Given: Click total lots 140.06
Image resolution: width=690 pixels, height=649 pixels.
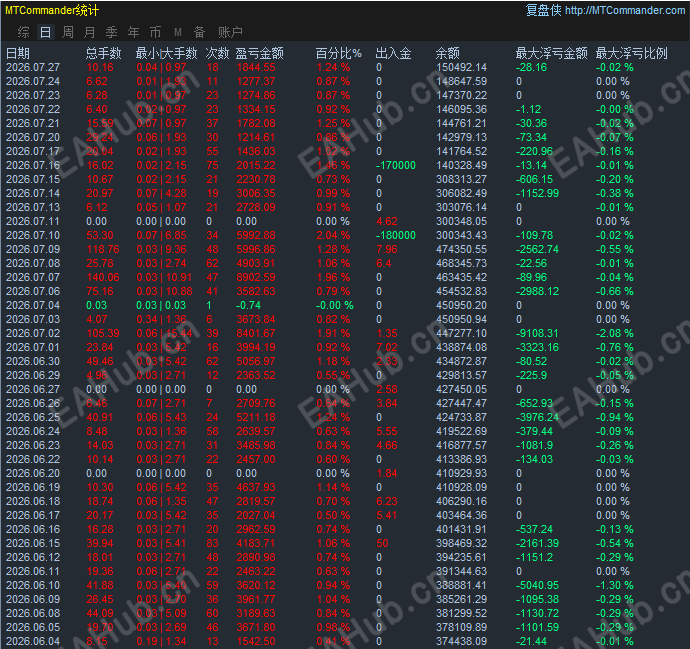Looking at the screenshot, I should pos(103,277).
